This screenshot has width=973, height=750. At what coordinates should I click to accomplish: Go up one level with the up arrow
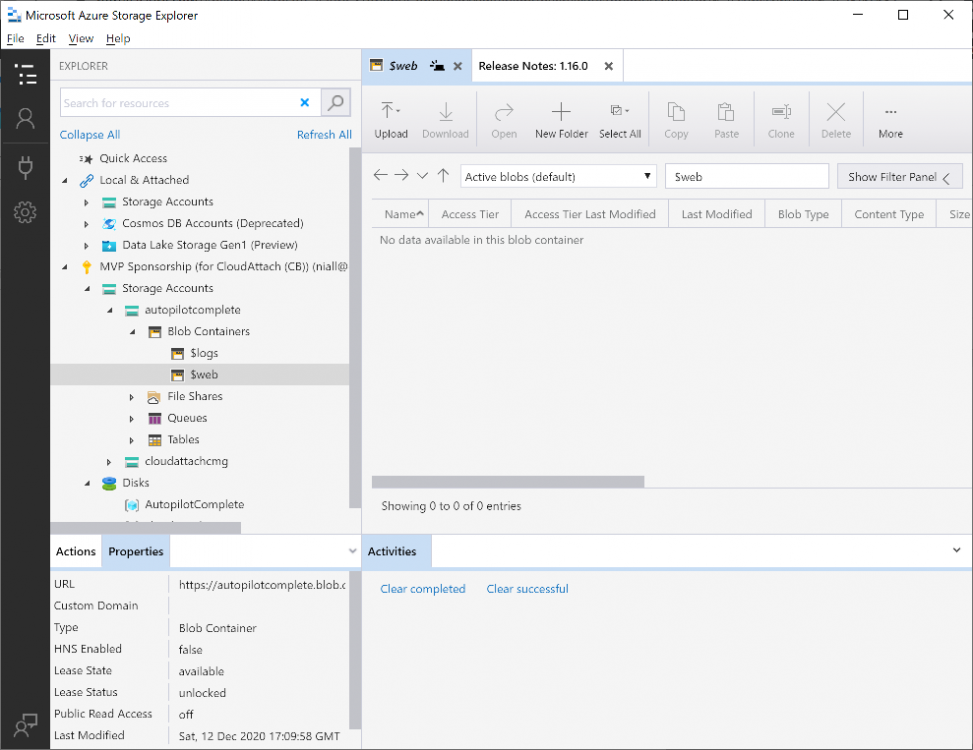pos(443,176)
